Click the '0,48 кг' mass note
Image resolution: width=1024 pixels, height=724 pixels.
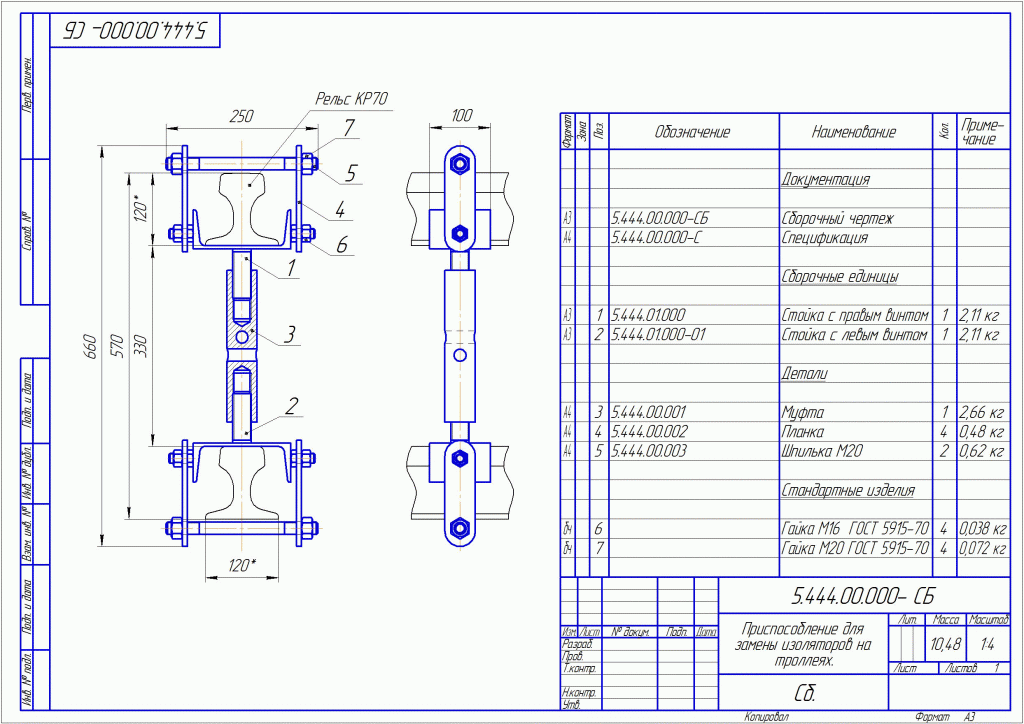[981, 432]
